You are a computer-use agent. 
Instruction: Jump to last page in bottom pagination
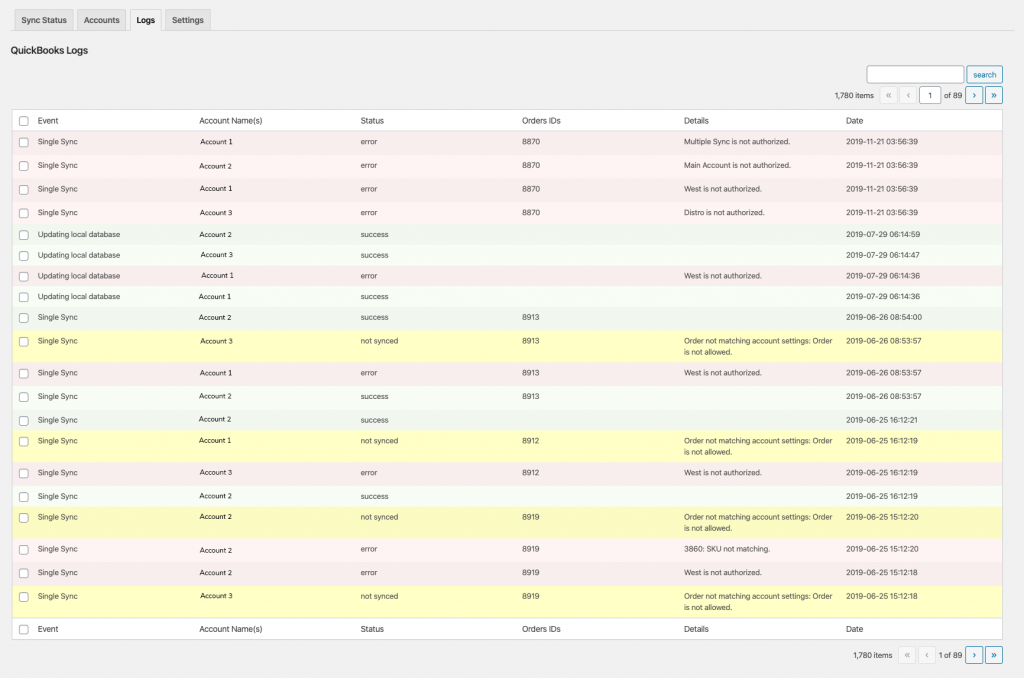993,655
